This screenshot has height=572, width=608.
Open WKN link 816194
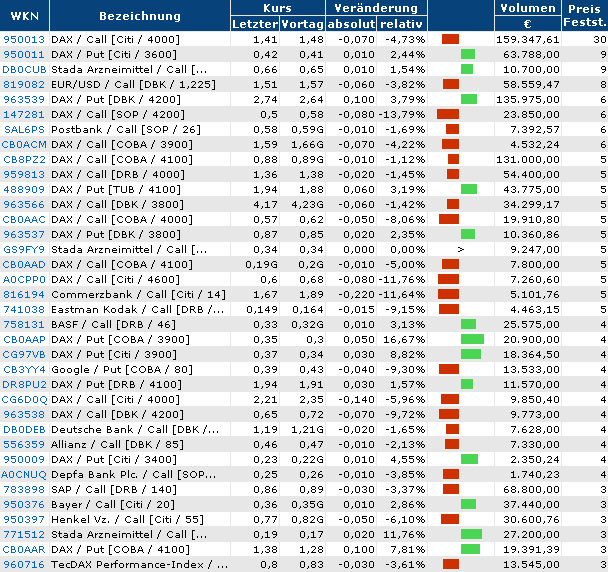(24, 295)
